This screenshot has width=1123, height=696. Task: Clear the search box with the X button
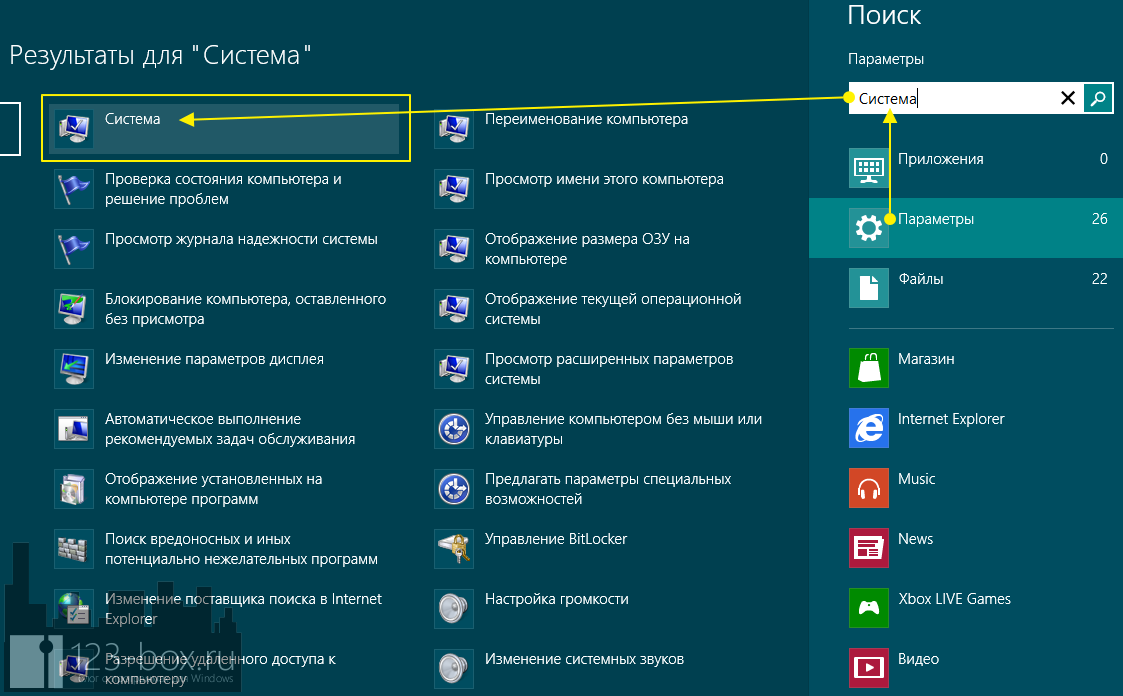(1067, 98)
